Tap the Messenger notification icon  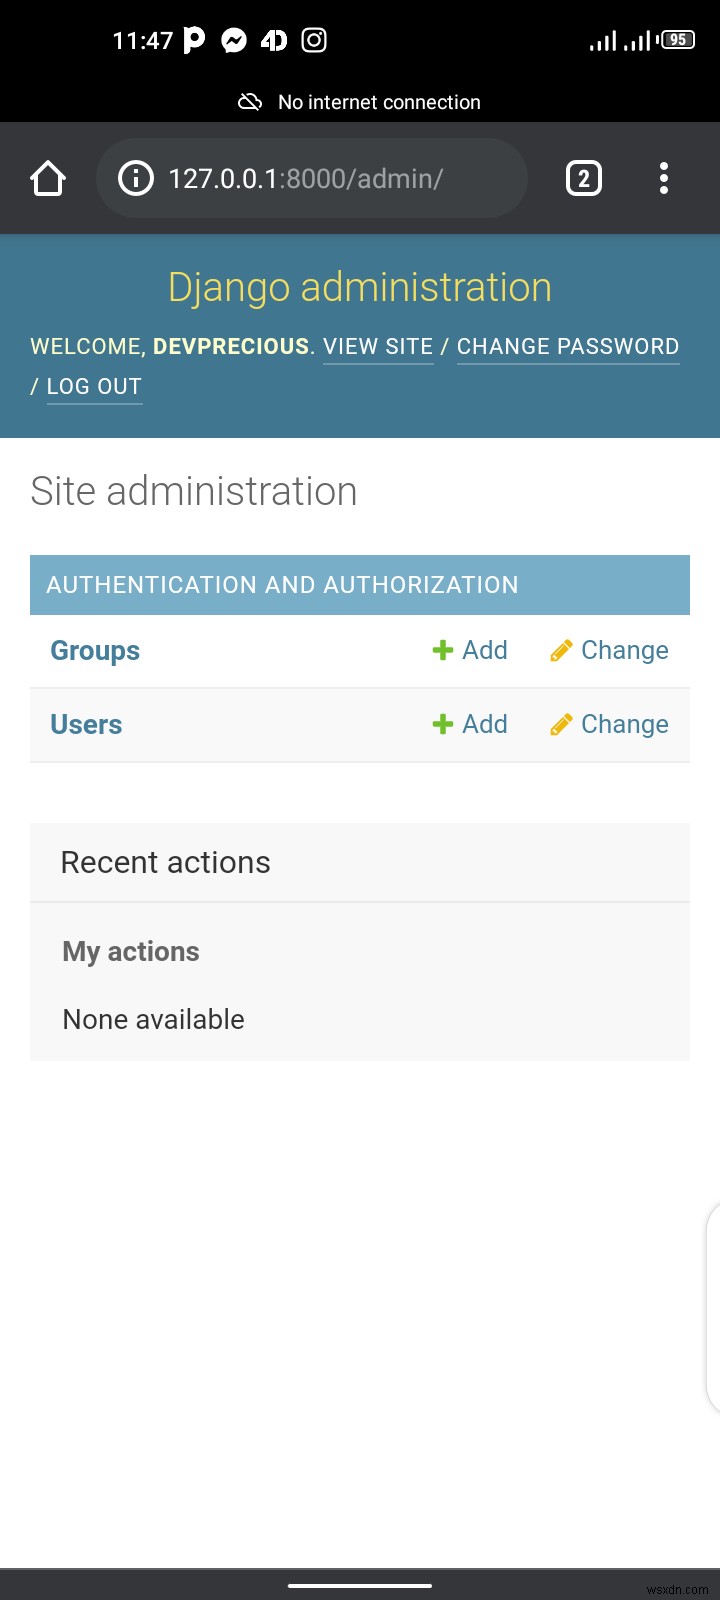click(233, 40)
